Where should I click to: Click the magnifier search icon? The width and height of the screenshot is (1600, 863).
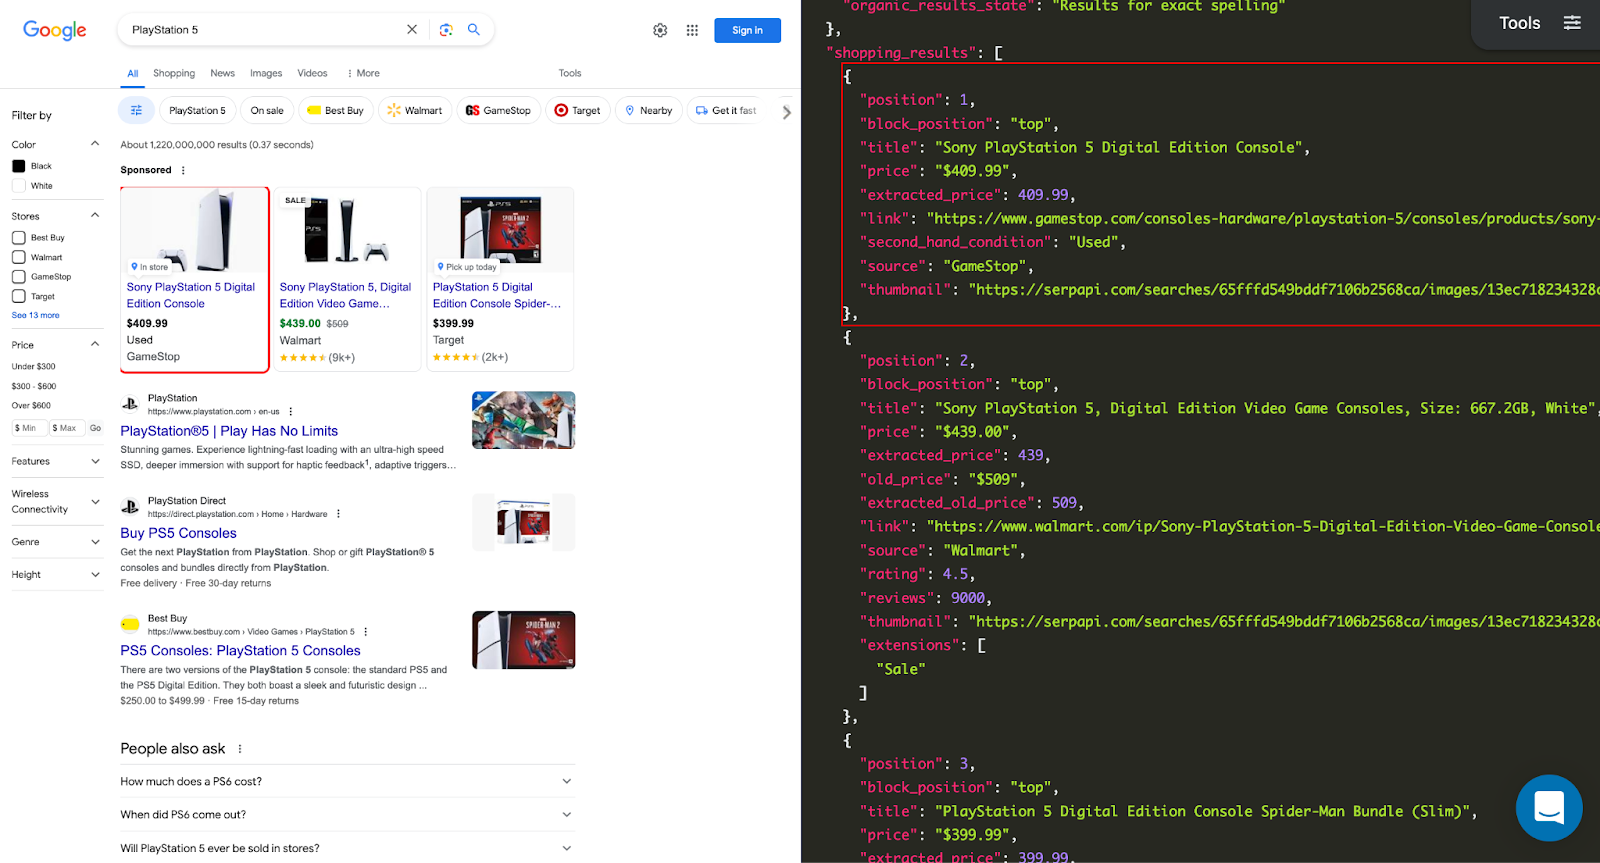(474, 30)
